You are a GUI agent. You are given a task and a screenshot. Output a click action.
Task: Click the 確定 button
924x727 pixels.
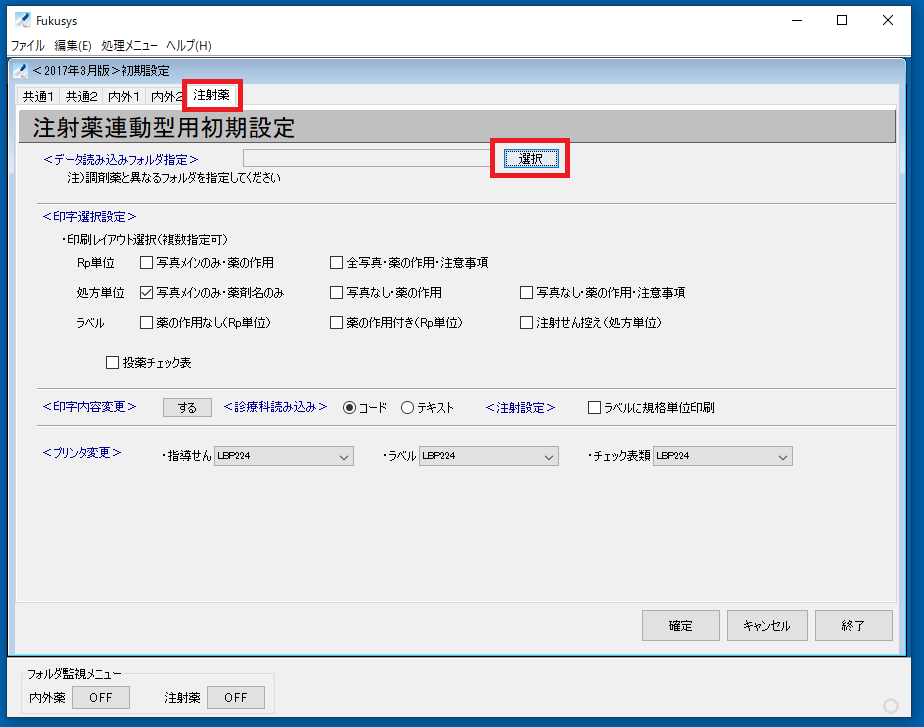(681, 626)
